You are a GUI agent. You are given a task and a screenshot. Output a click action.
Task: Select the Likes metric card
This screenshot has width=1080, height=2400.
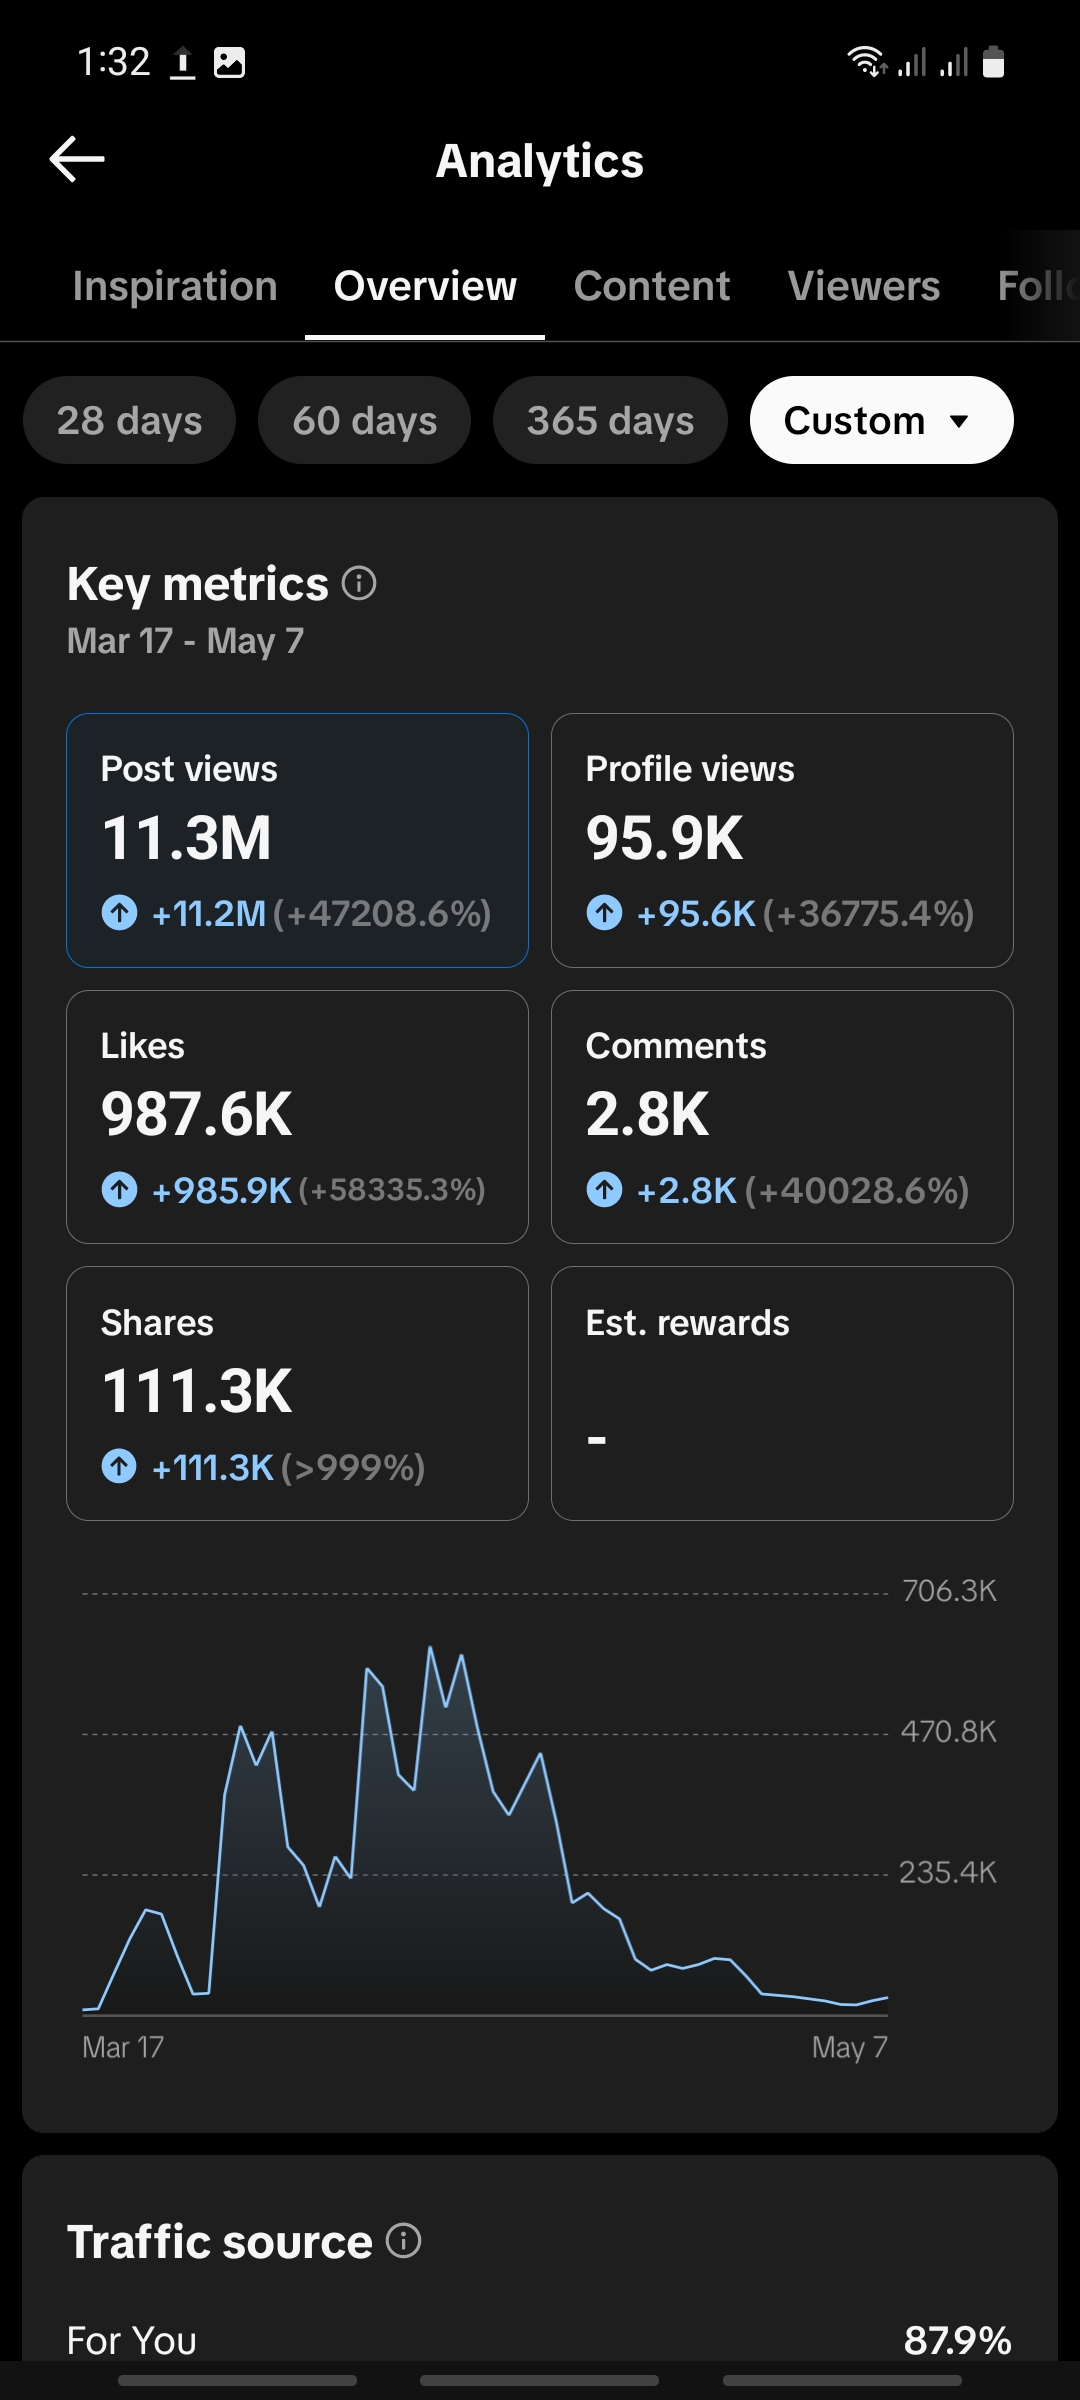(x=297, y=1117)
